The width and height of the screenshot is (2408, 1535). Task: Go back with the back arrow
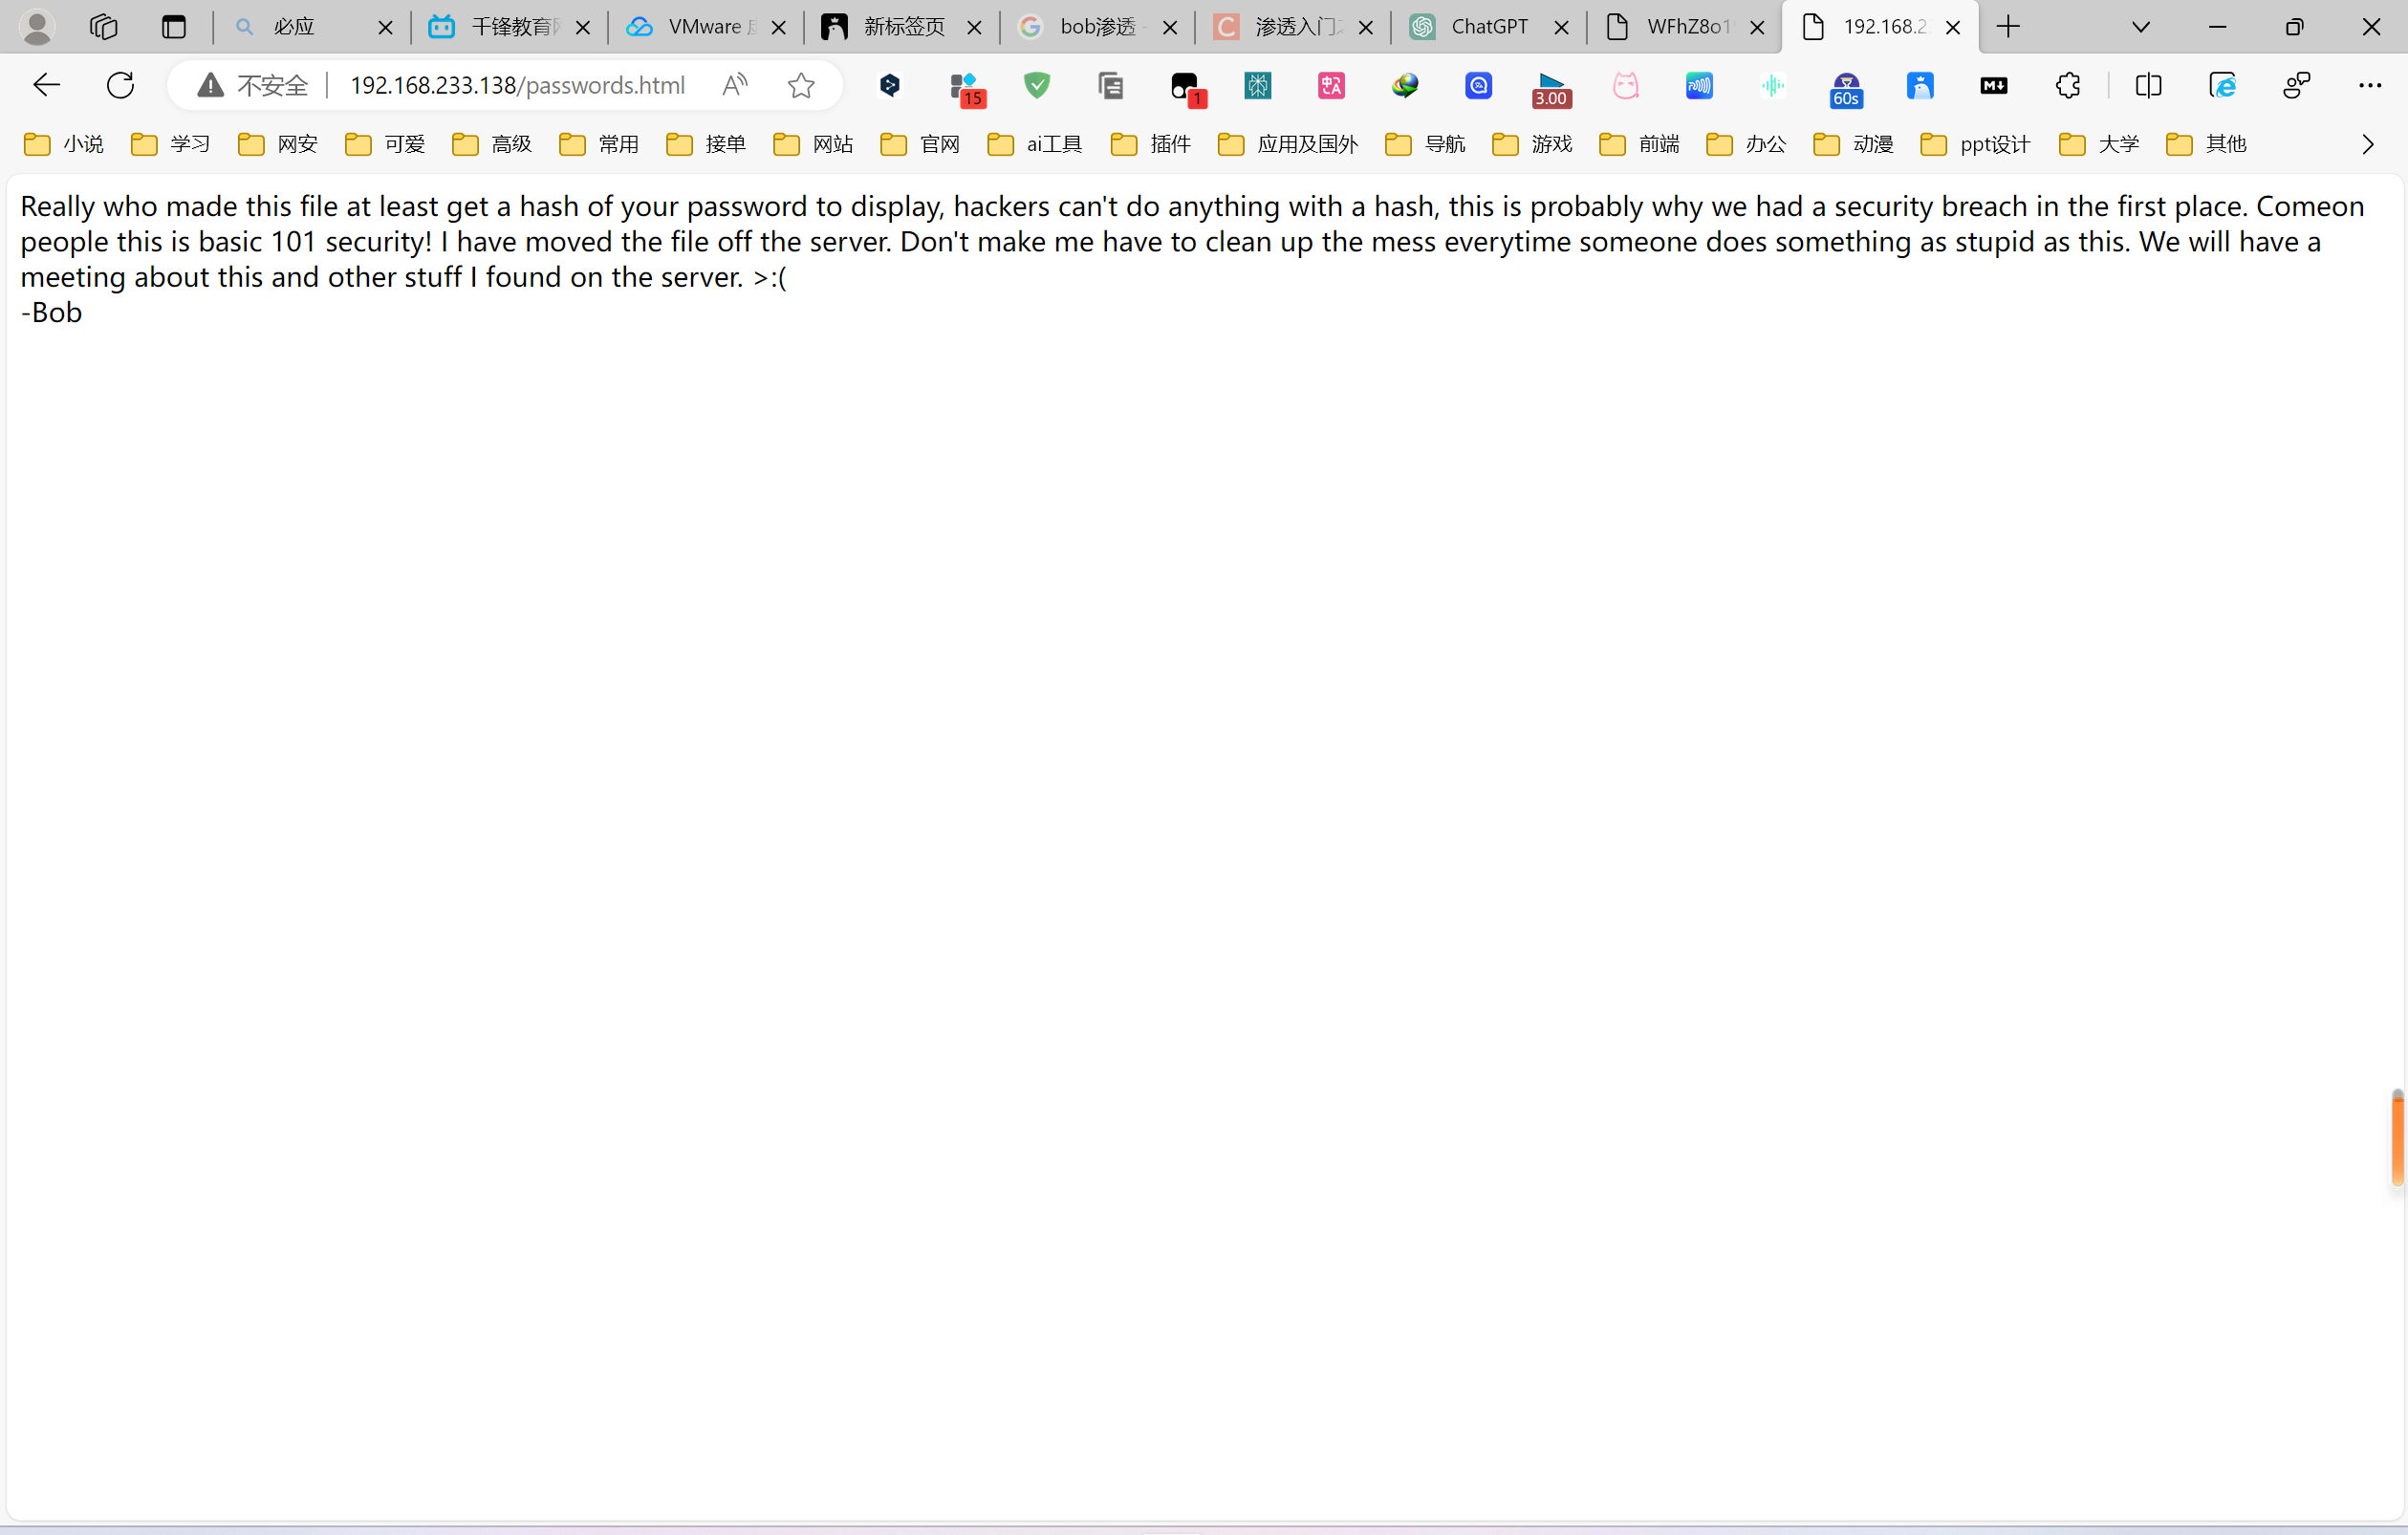click(47, 85)
